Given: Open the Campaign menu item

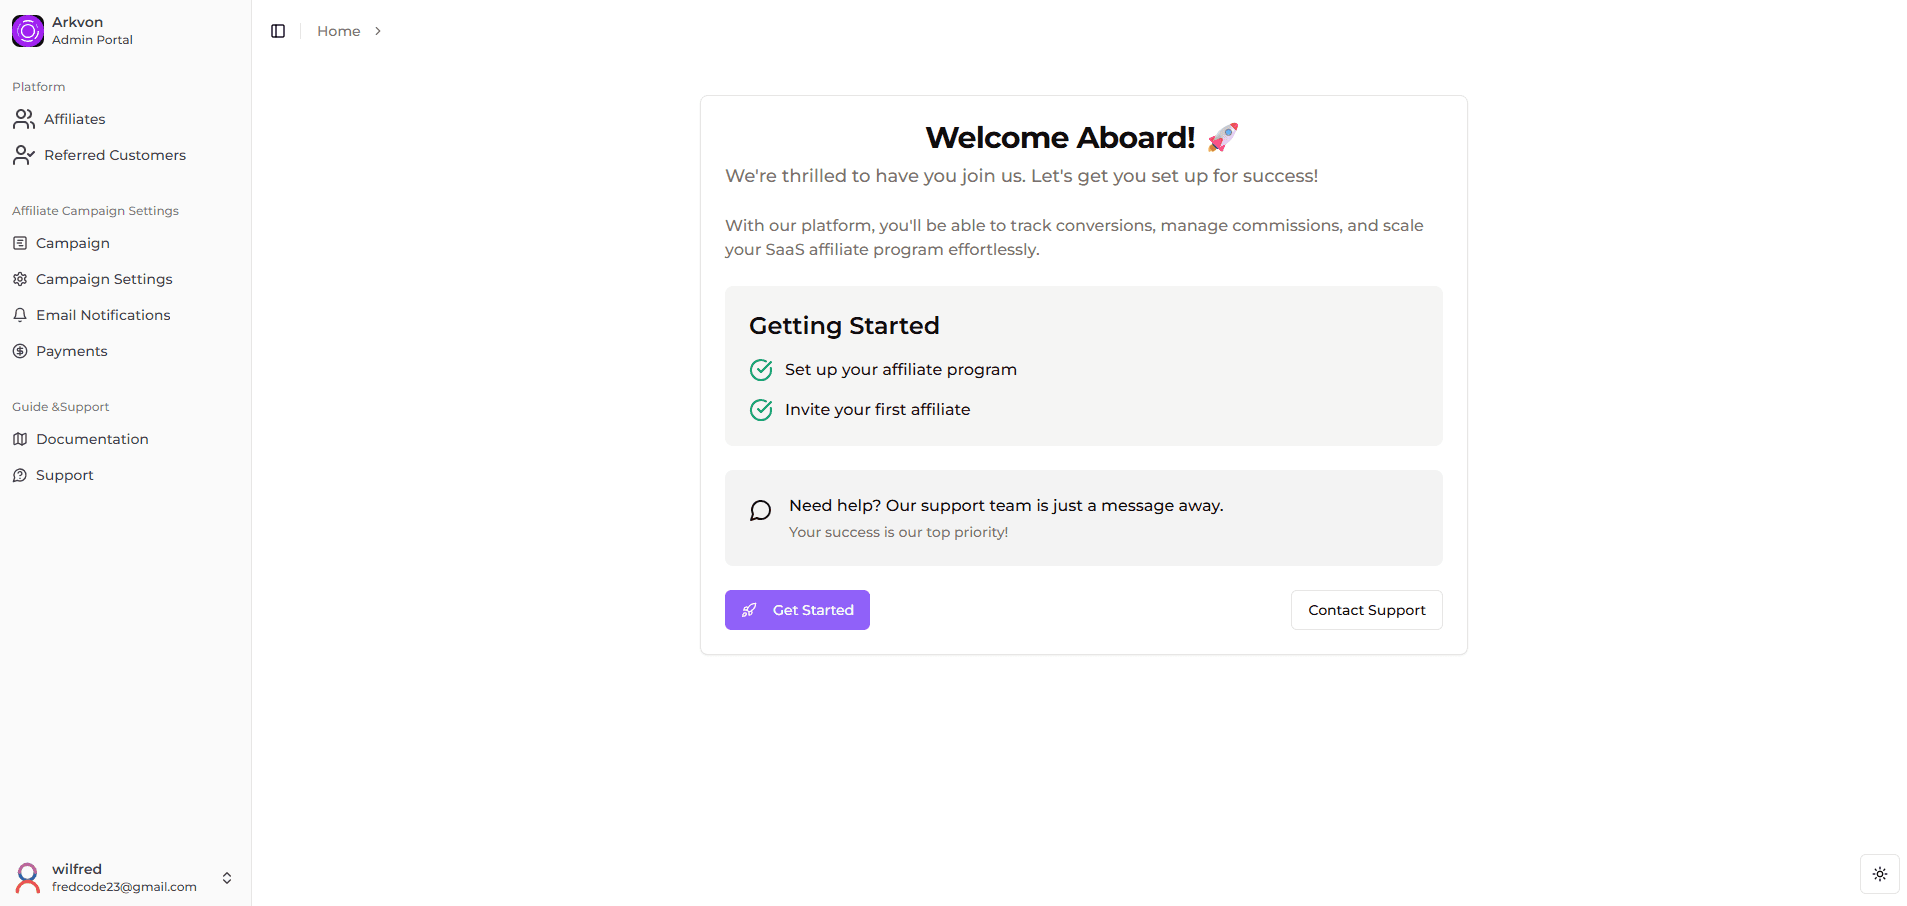Looking at the screenshot, I should [73, 243].
